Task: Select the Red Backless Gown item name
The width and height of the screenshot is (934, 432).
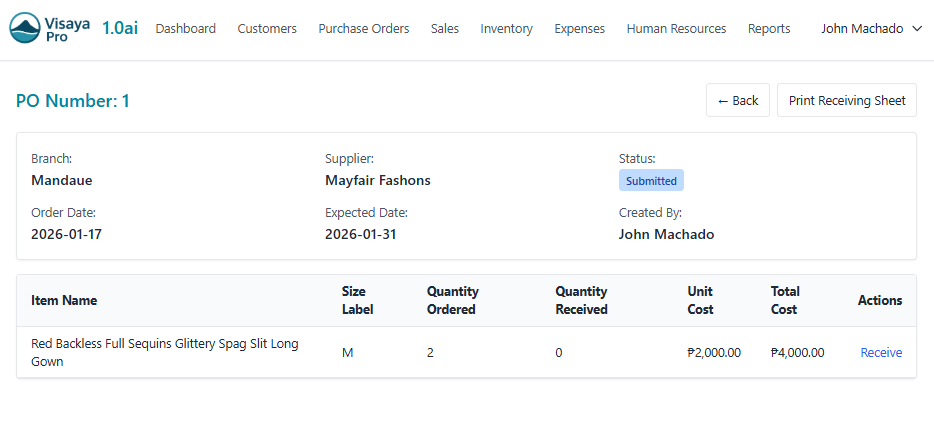Action: (165, 353)
